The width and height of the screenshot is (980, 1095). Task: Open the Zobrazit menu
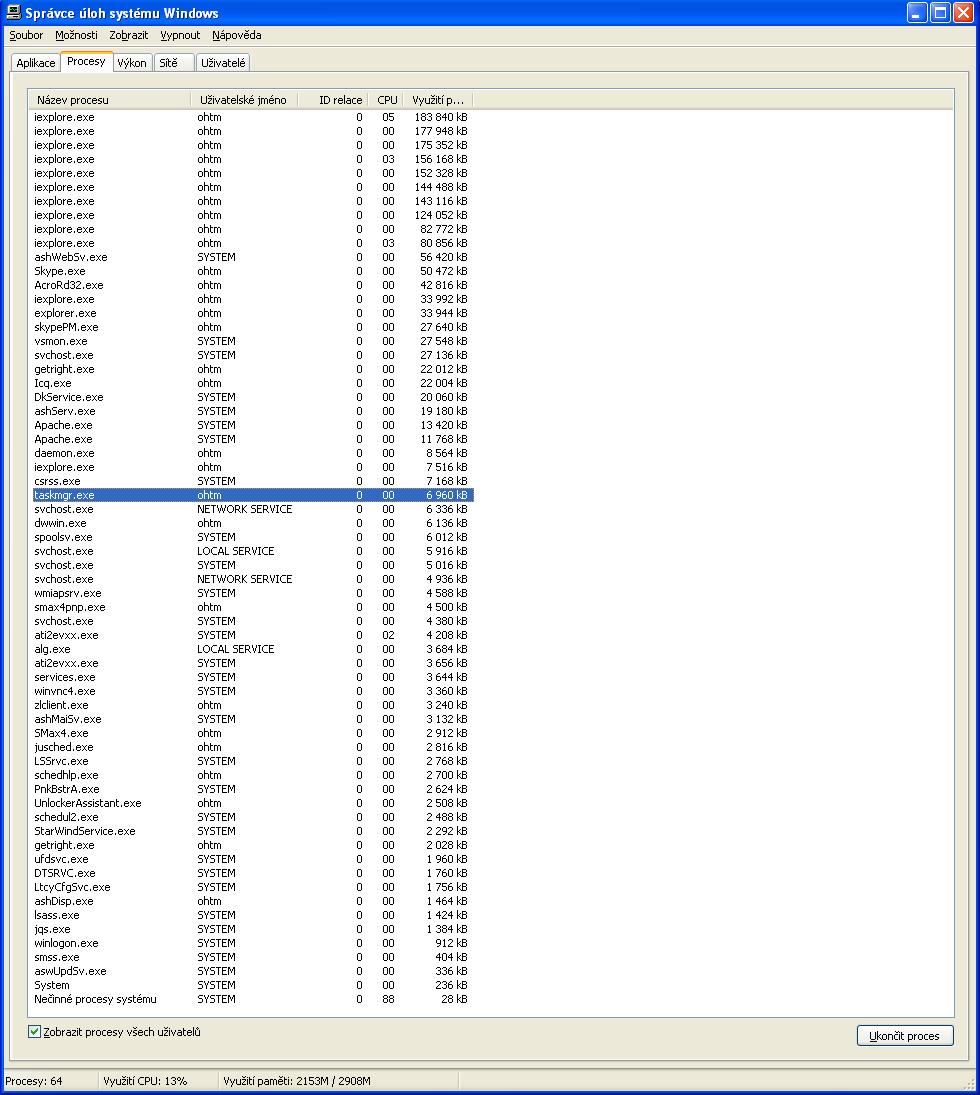pyautogui.click(x=129, y=35)
